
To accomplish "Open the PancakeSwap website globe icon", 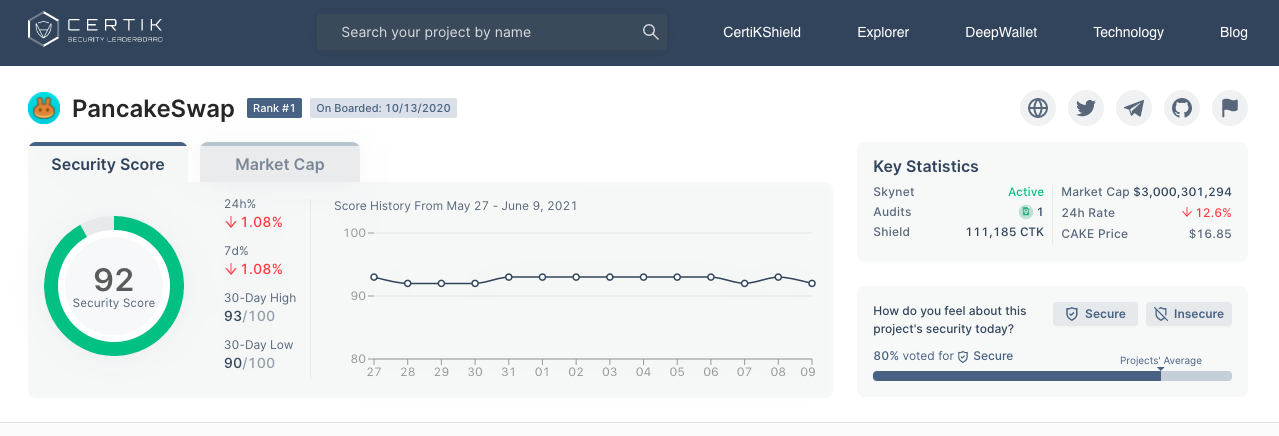I will (1038, 108).
